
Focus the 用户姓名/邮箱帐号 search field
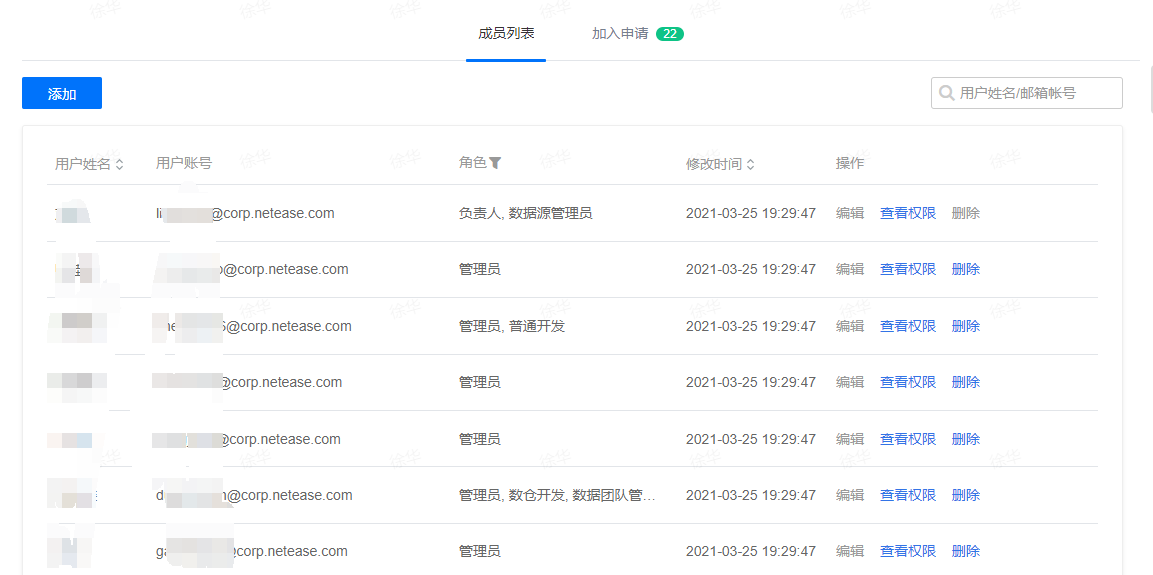1035,93
